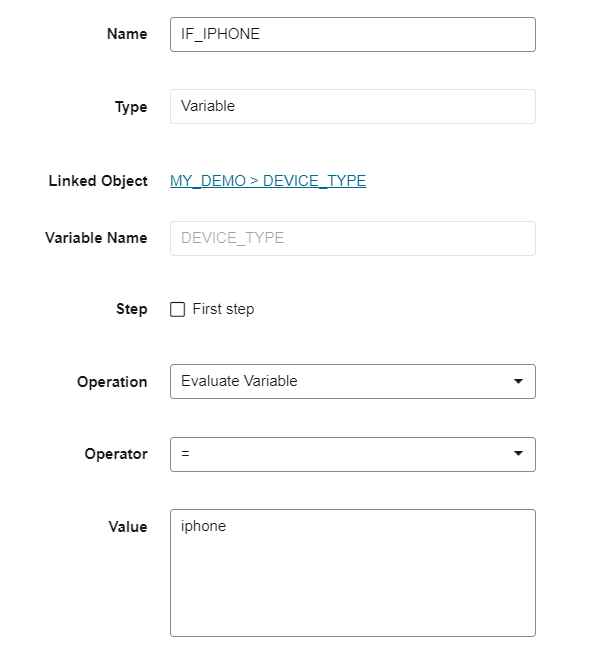The height and width of the screenshot is (647, 600).
Task: Click the Type field showing Variable
Action: tap(352, 107)
